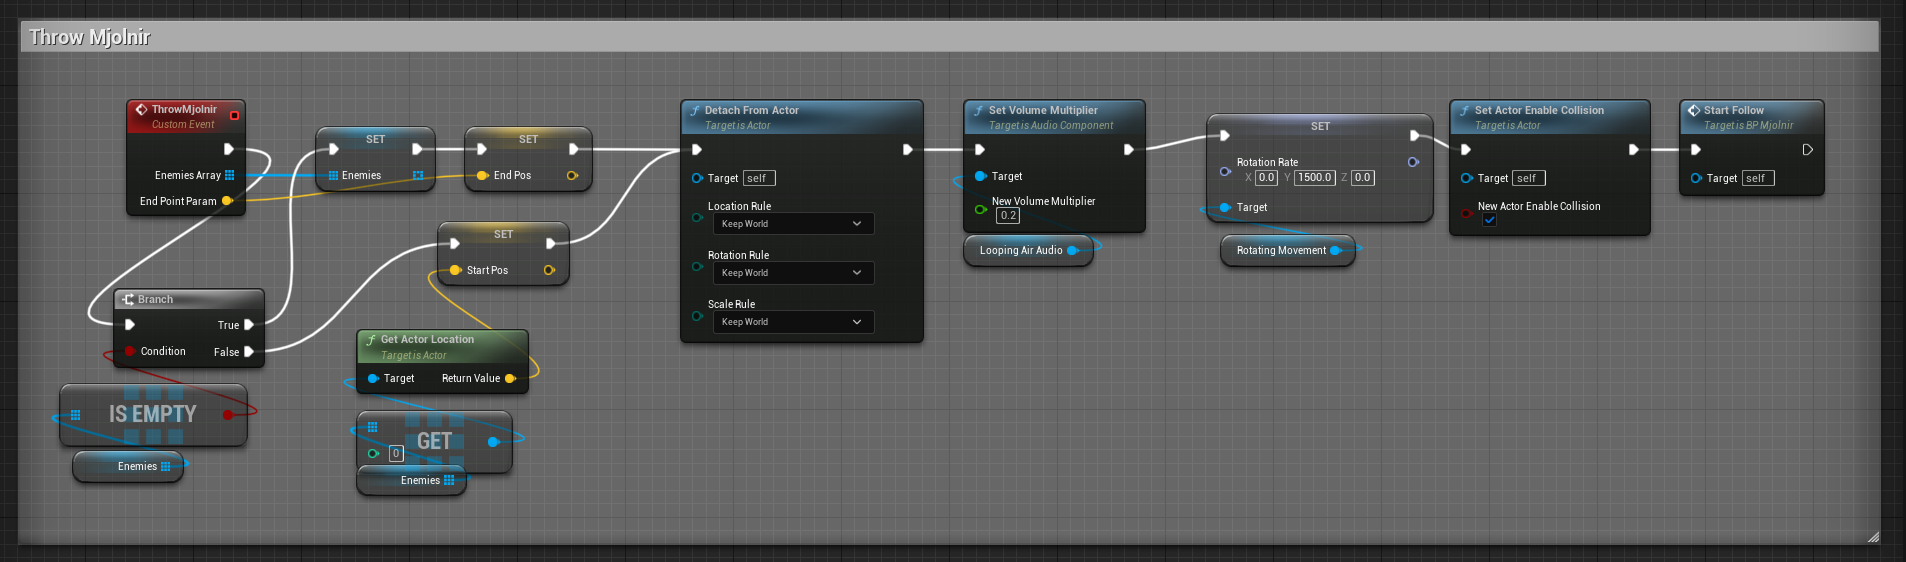Click the red delegate pin on ThrowMjolnir
The width and height of the screenshot is (1906, 562).
click(234, 115)
